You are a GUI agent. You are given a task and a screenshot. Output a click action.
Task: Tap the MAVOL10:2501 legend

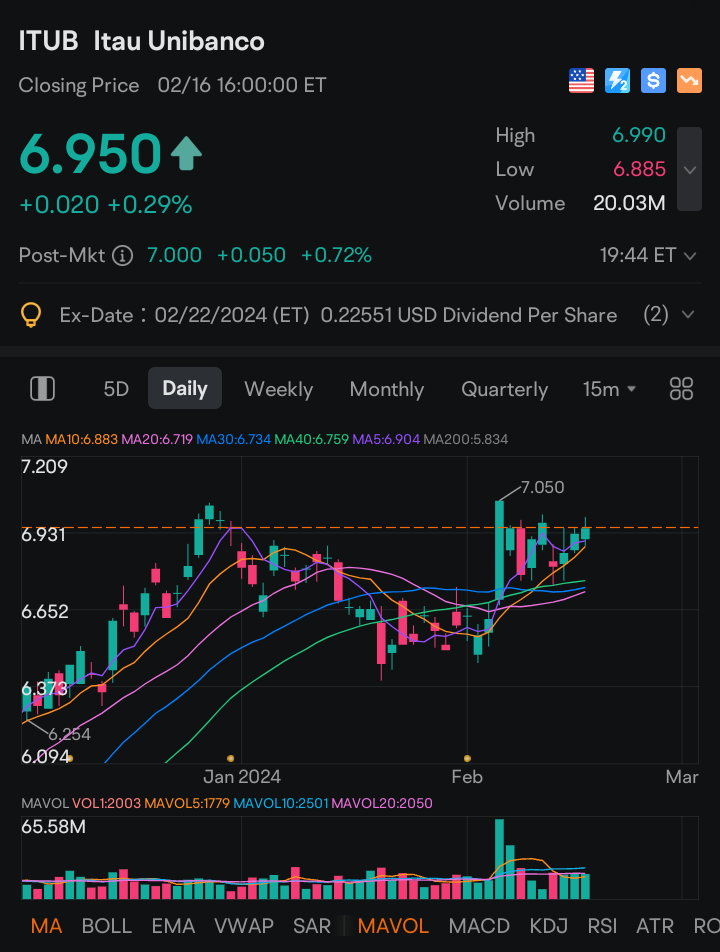coord(280,803)
